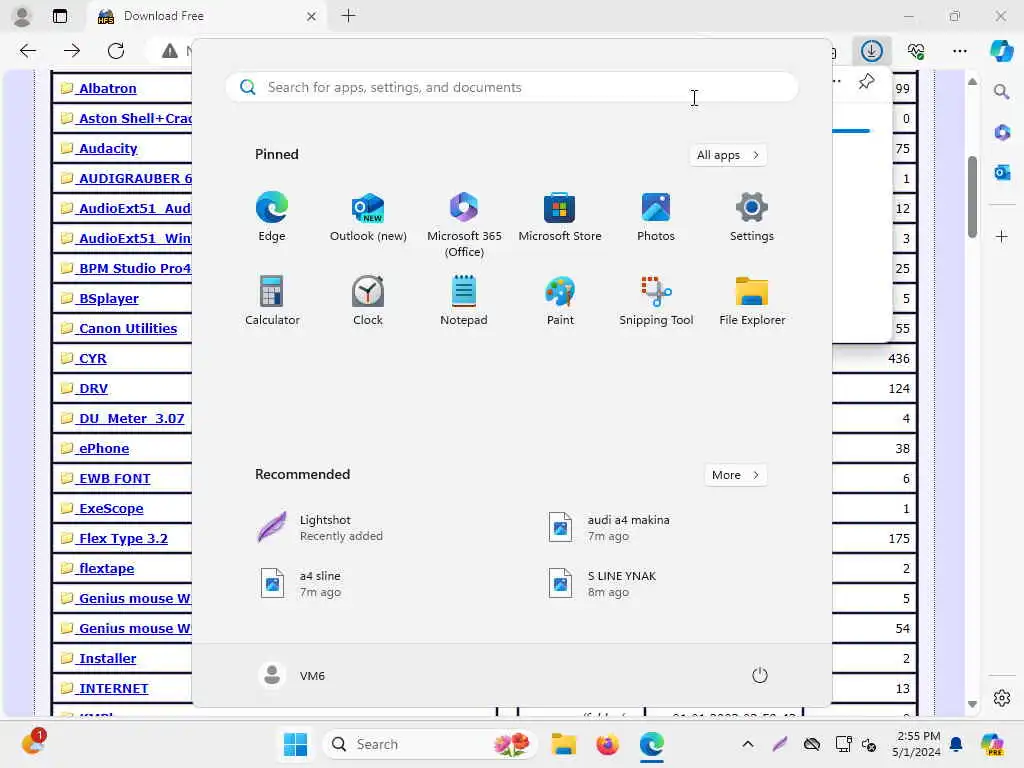The height and width of the screenshot is (768, 1024).
Task: Open the VM6 user account menu
Action: 292,675
